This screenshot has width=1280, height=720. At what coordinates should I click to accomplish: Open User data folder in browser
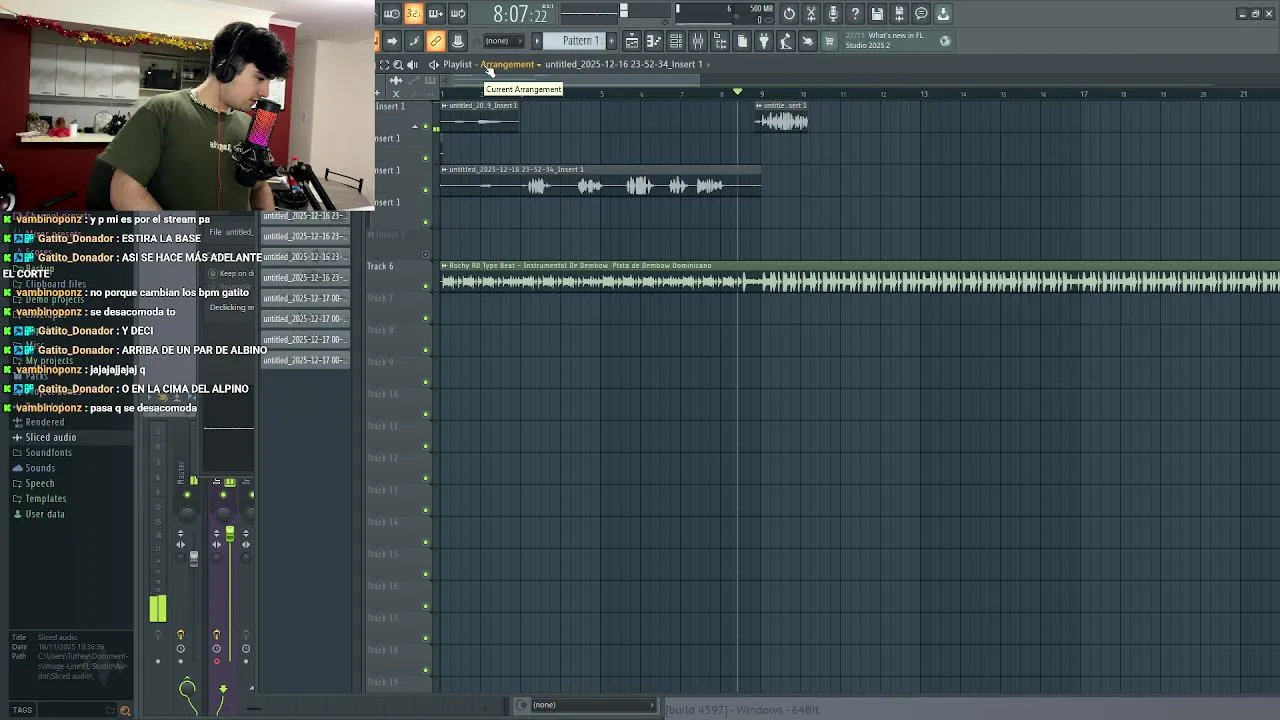(44, 514)
